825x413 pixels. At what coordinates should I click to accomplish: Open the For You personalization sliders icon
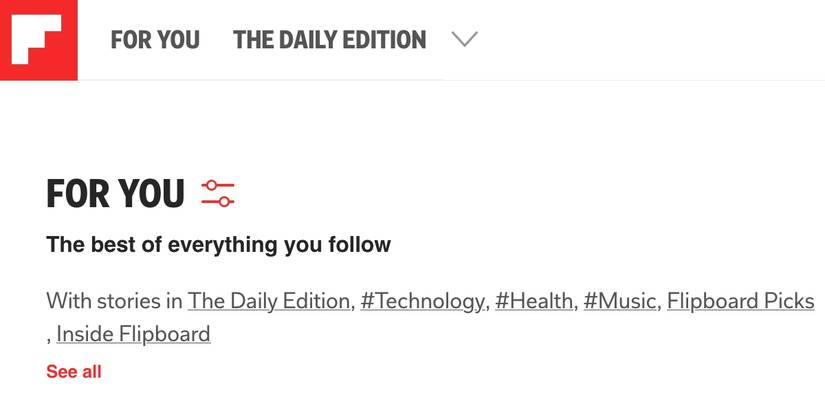[218, 193]
